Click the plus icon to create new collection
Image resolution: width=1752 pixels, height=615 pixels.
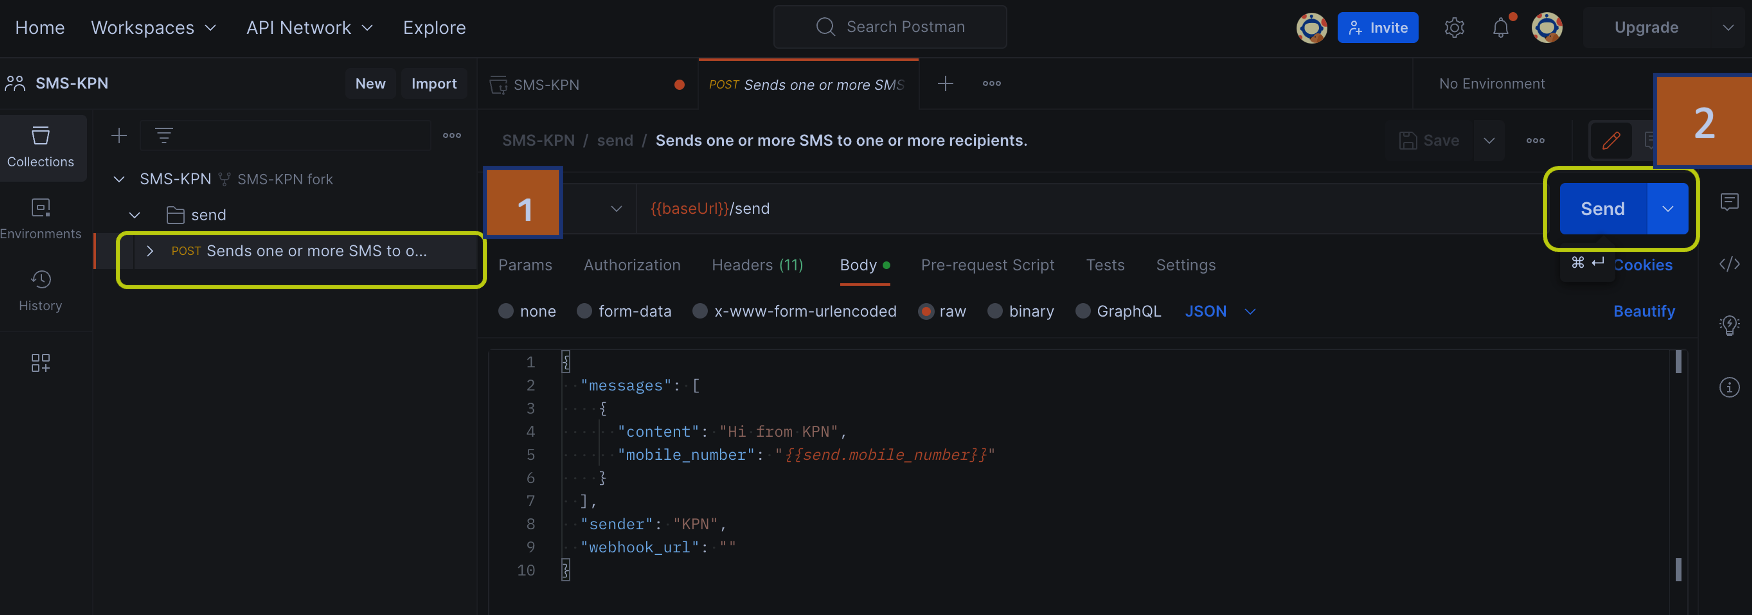119,135
